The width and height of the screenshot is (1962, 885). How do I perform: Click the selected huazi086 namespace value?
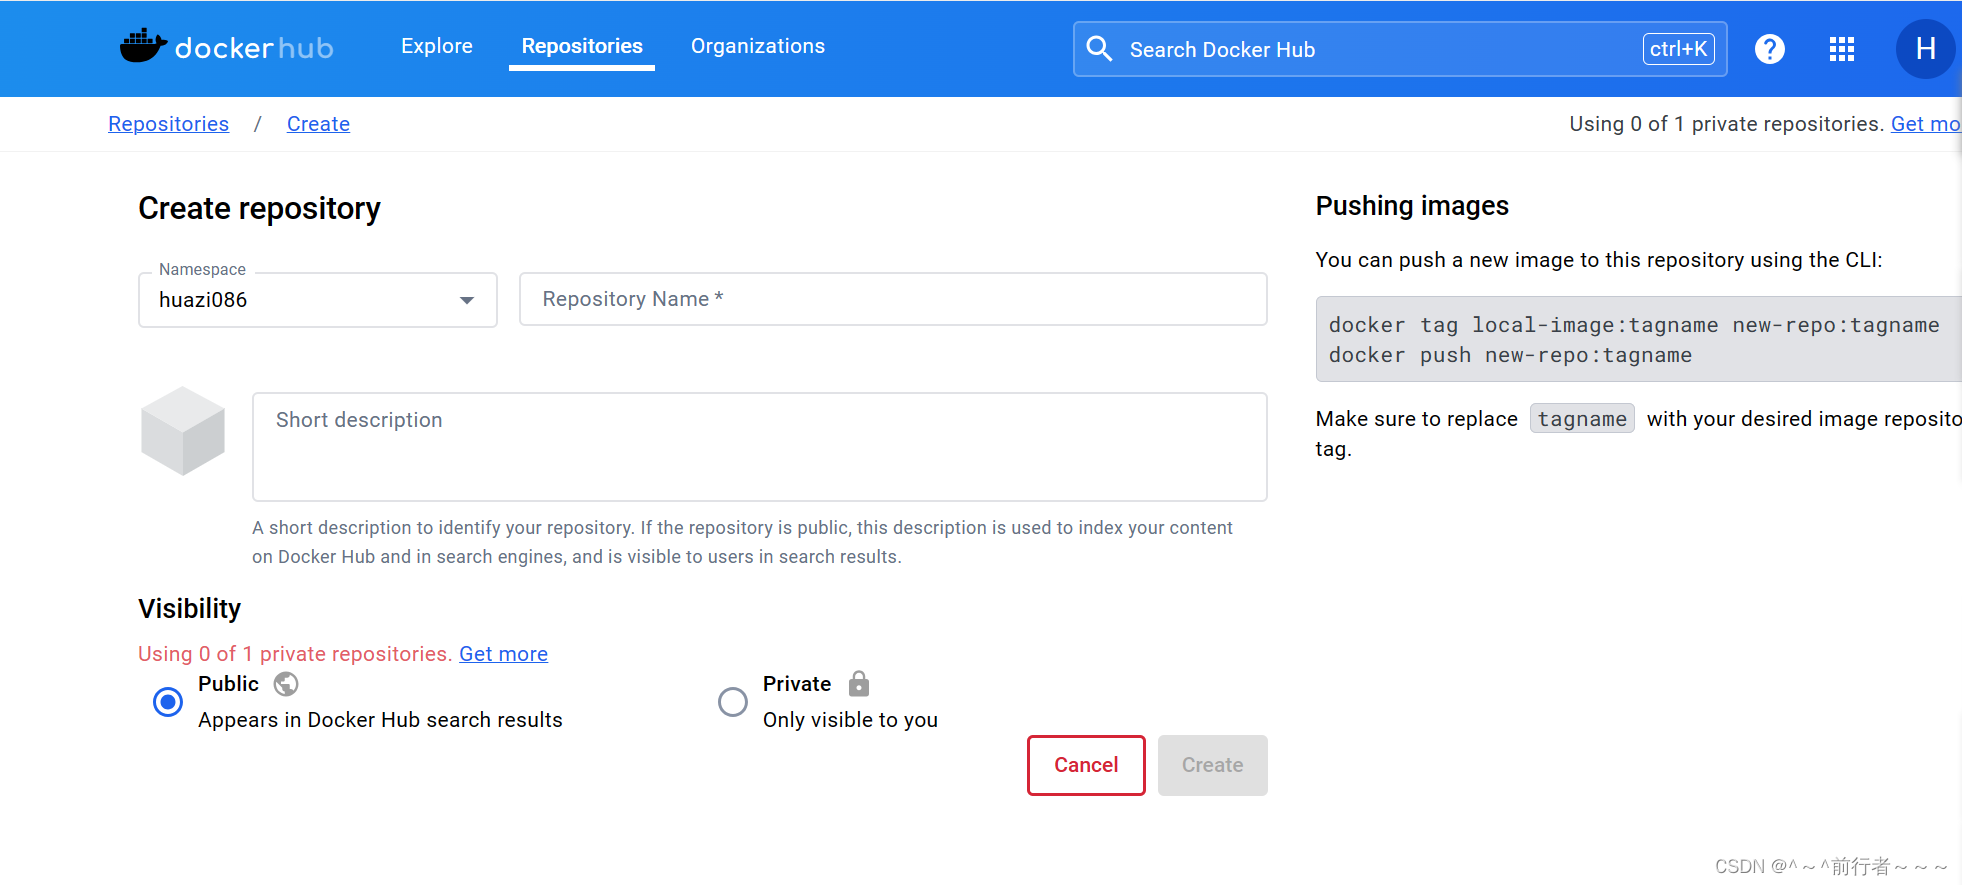coord(203,300)
